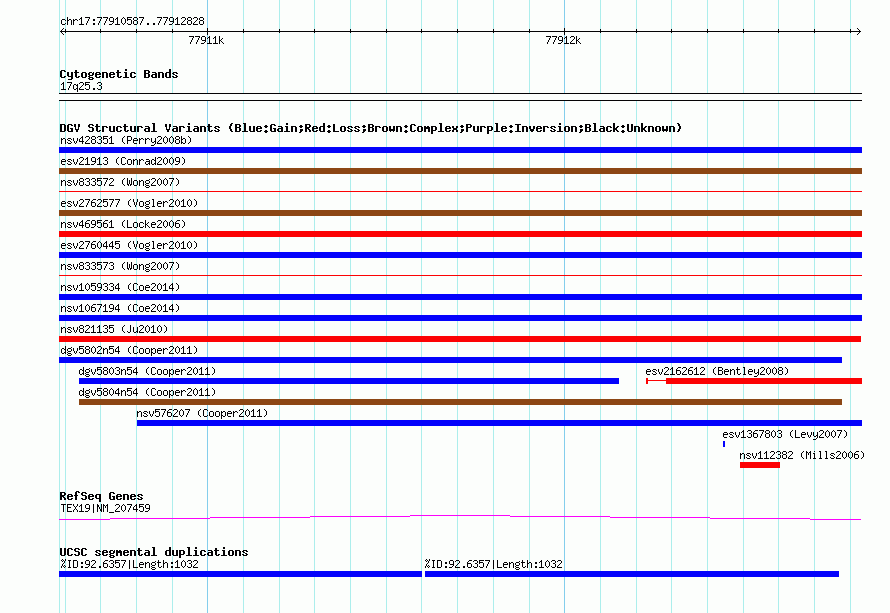This screenshot has width=890, height=613.
Task: Click nsv112382 (Mills2006) variant label
Action: tap(801, 455)
